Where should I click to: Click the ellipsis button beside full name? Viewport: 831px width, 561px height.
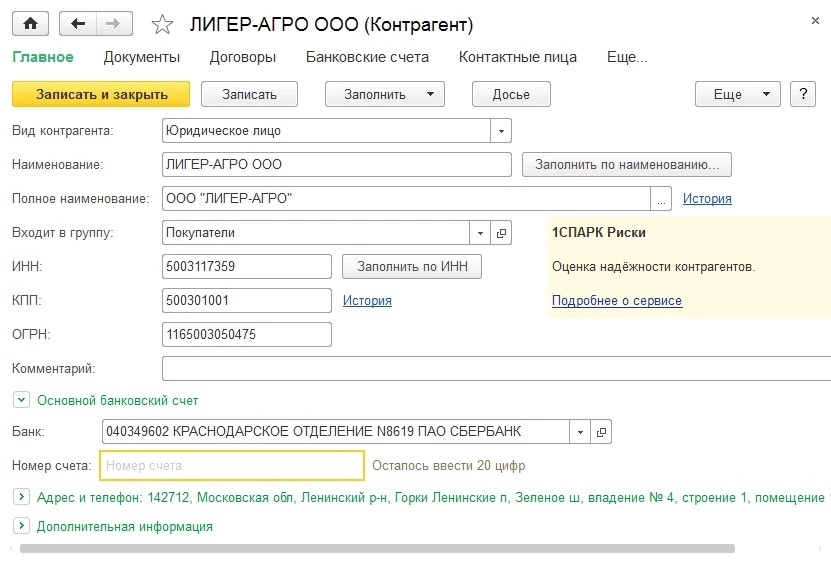[660, 199]
